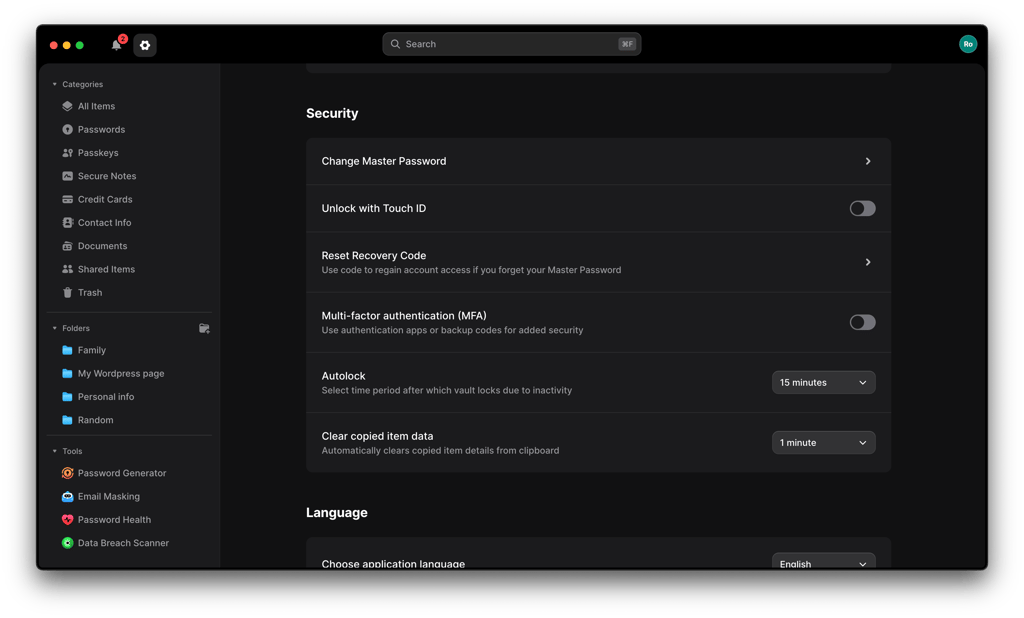The image size is (1024, 618).
Task: Click the Documents label
Action: click(103, 246)
